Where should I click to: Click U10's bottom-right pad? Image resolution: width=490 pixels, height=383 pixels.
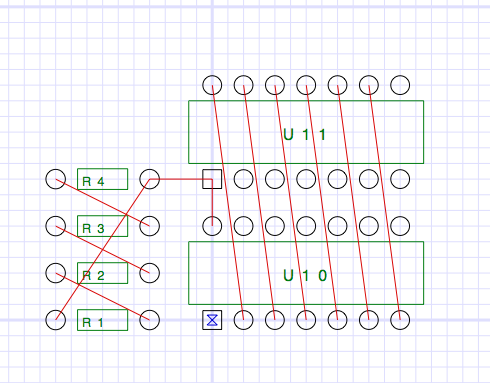click(400, 320)
